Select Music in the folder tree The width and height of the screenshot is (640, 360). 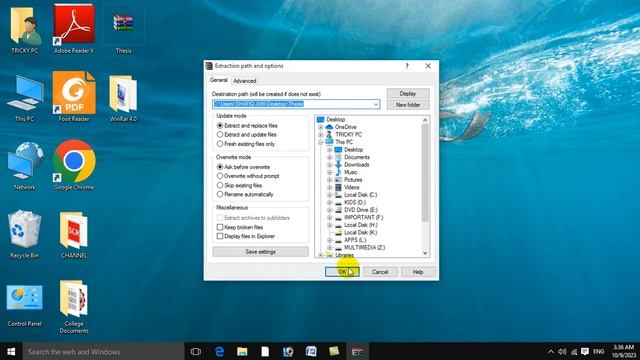point(351,172)
